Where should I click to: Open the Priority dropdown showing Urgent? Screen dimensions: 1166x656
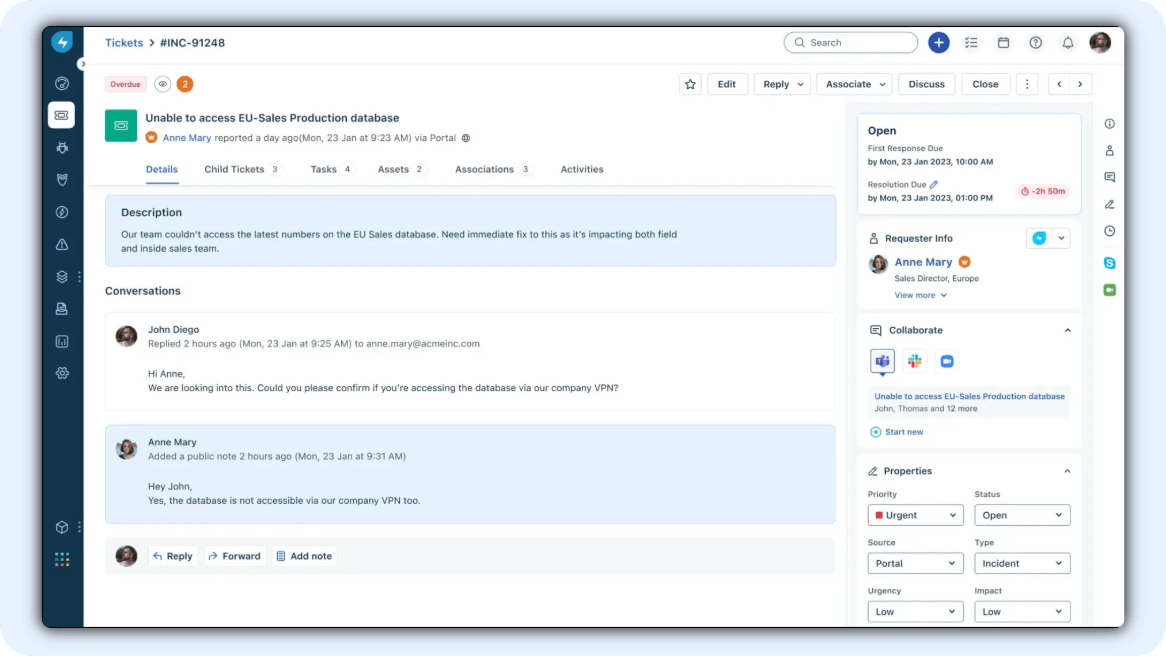[x=915, y=516]
